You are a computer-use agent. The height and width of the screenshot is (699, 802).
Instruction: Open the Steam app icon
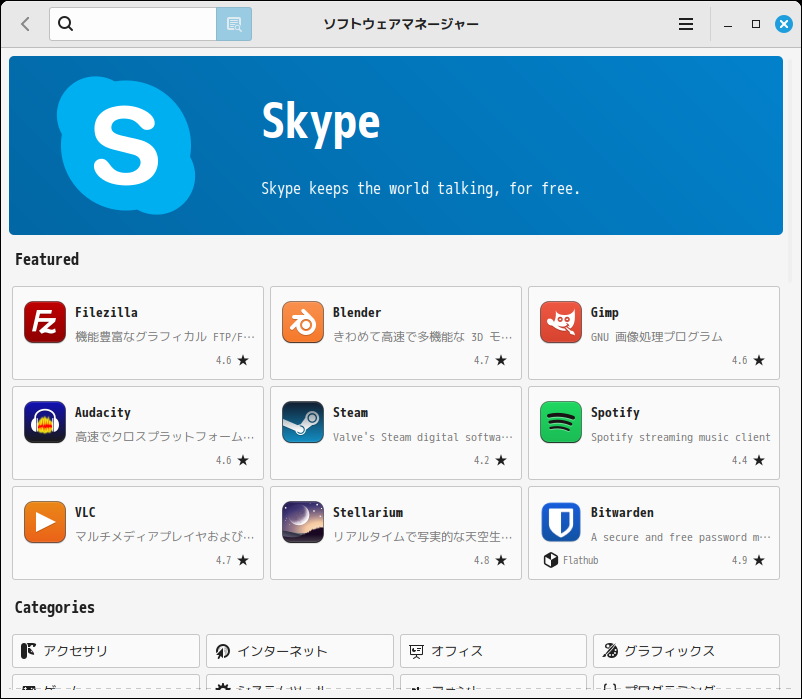(x=303, y=422)
